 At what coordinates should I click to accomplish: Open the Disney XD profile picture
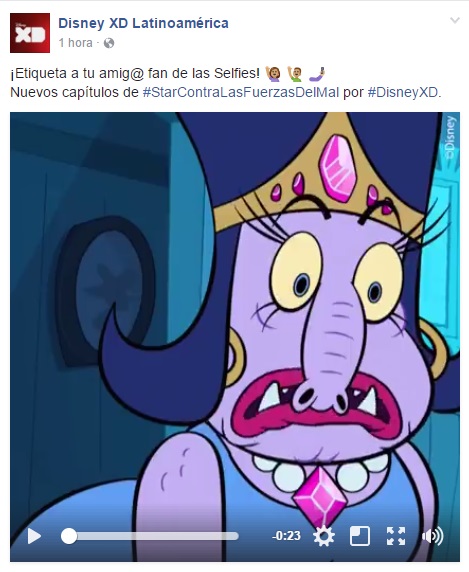pos(30,33)
